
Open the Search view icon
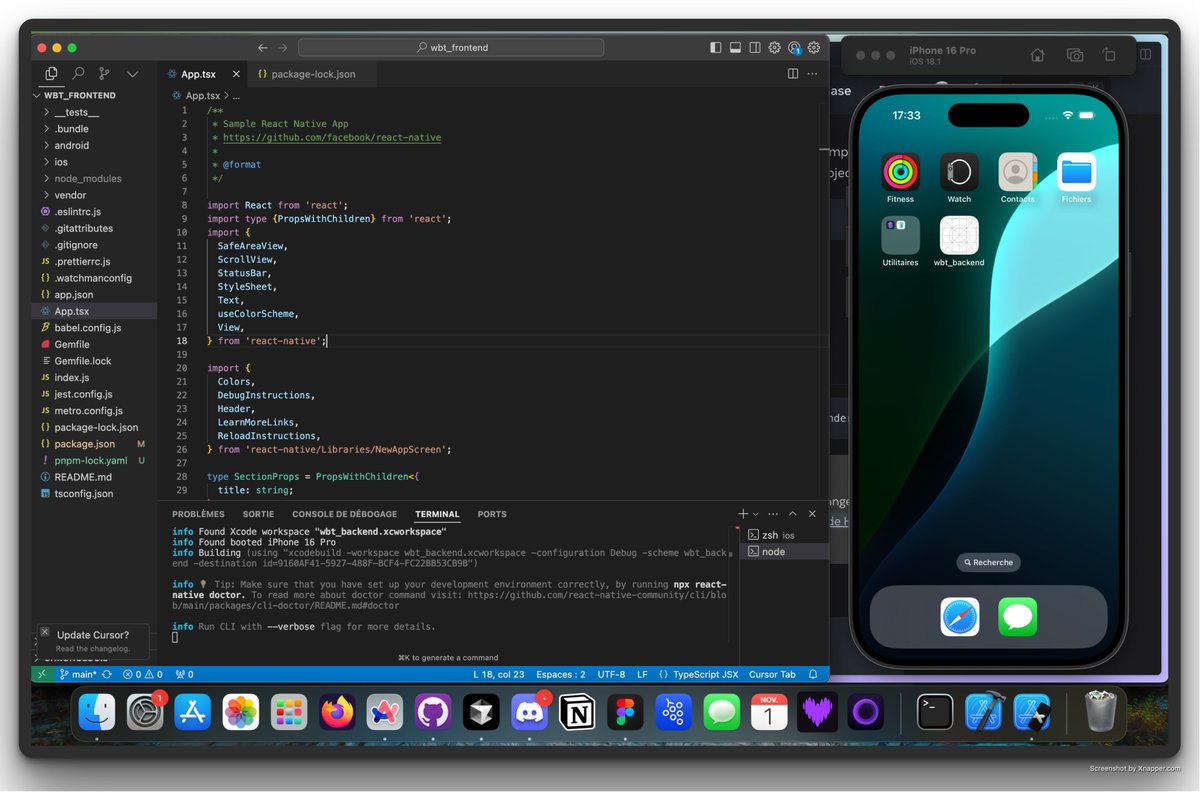[x=78, y=74]
